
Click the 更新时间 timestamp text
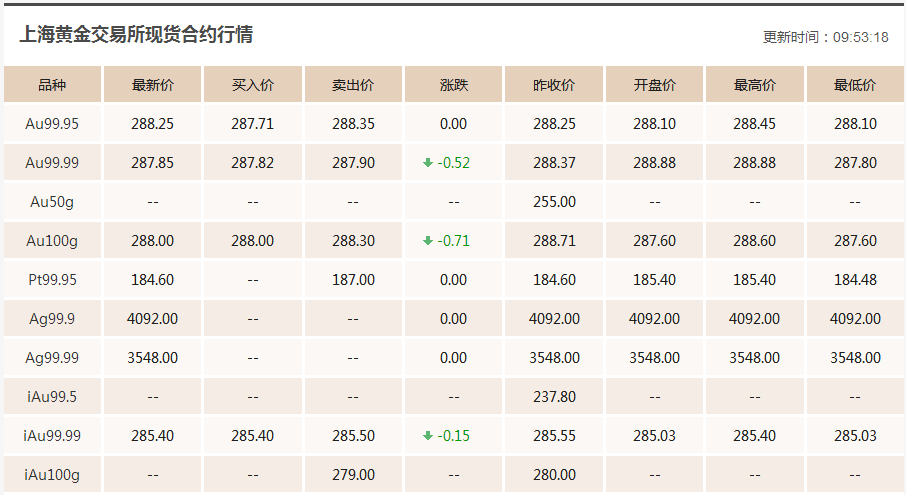coord(825,37)
